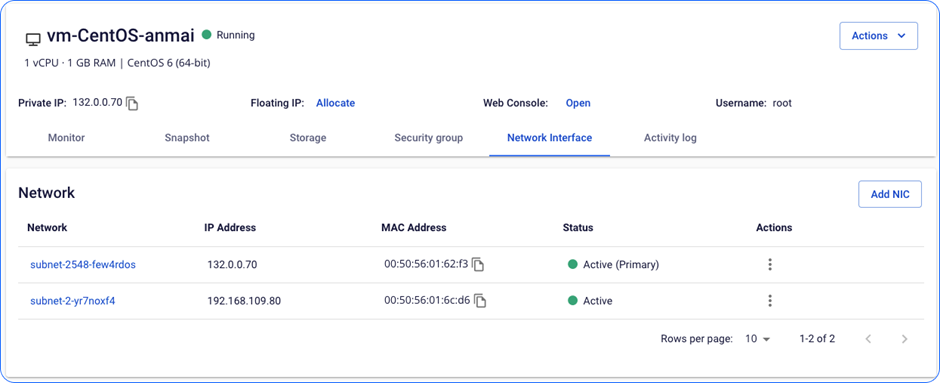Copy the Private IP 132.0.0.70

132,104
